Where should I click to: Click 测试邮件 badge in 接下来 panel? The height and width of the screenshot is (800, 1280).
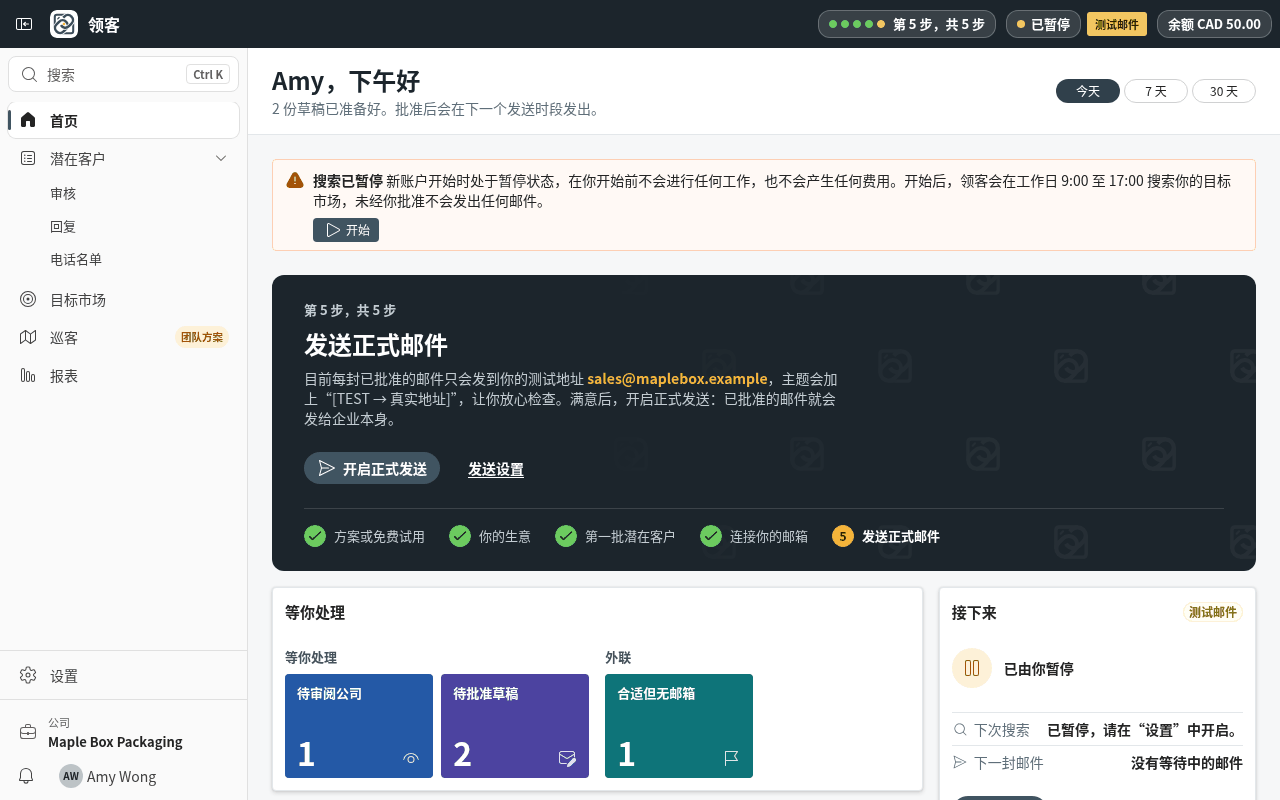click(x=1213, y=612)
